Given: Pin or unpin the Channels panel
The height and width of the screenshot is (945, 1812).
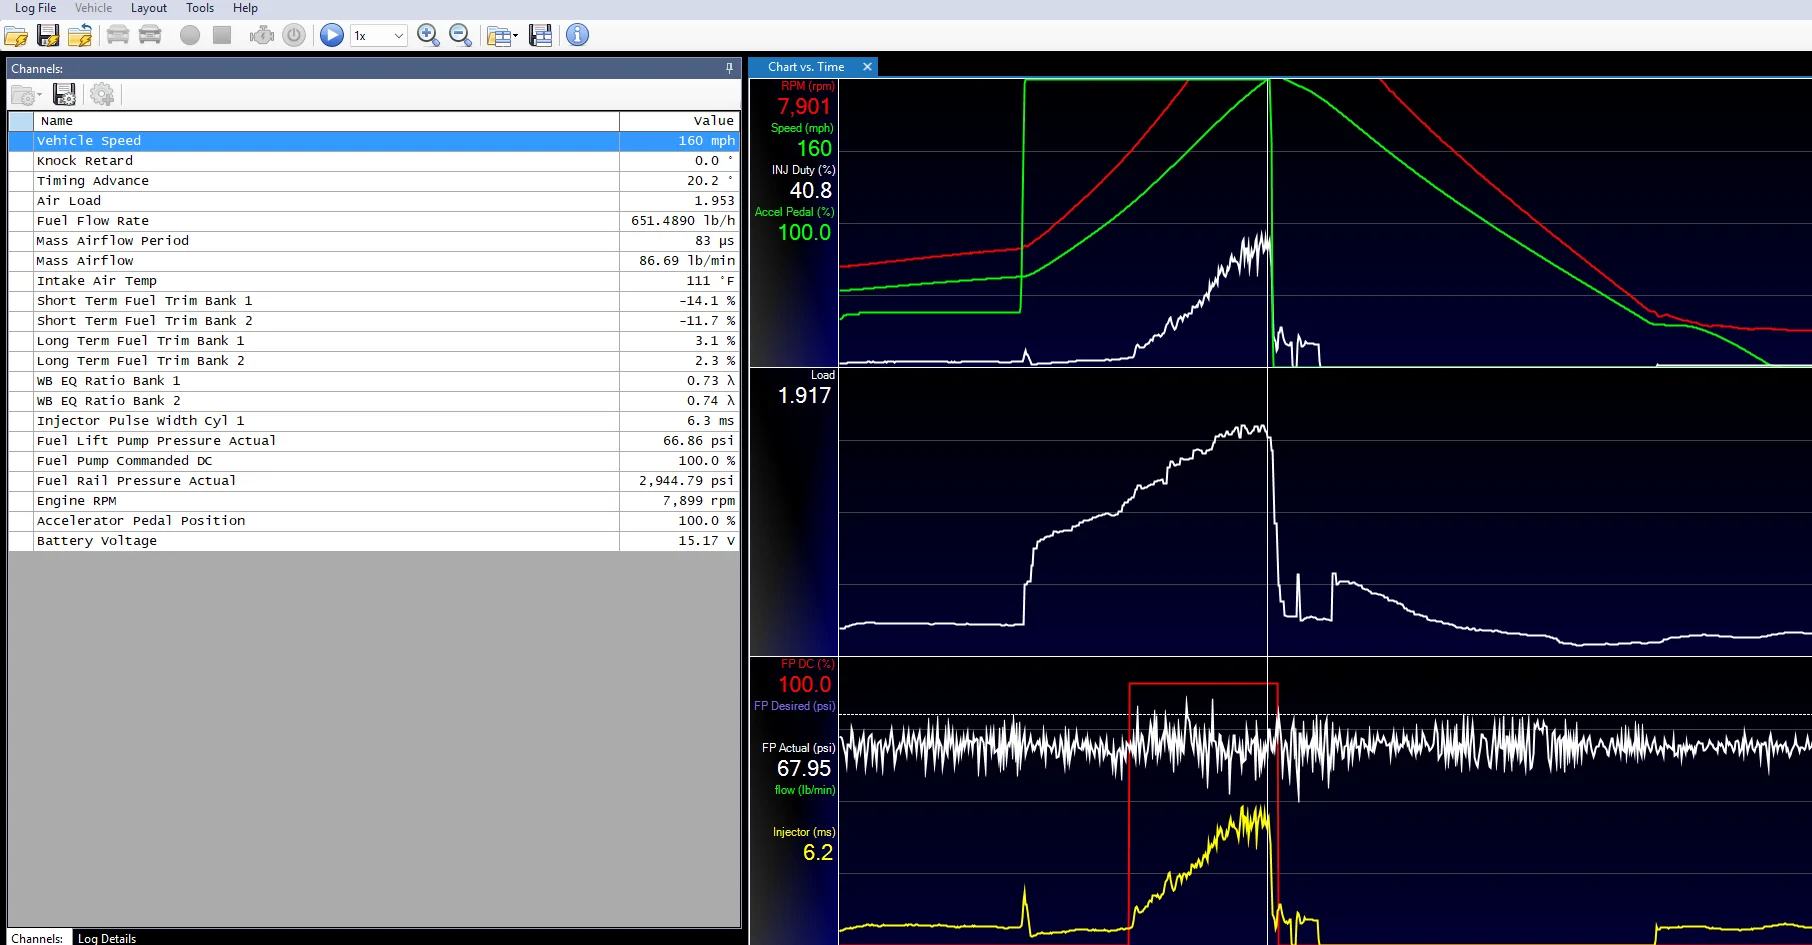Looking at the screenshot, I should pyautogui.click(x=729, y=68).
